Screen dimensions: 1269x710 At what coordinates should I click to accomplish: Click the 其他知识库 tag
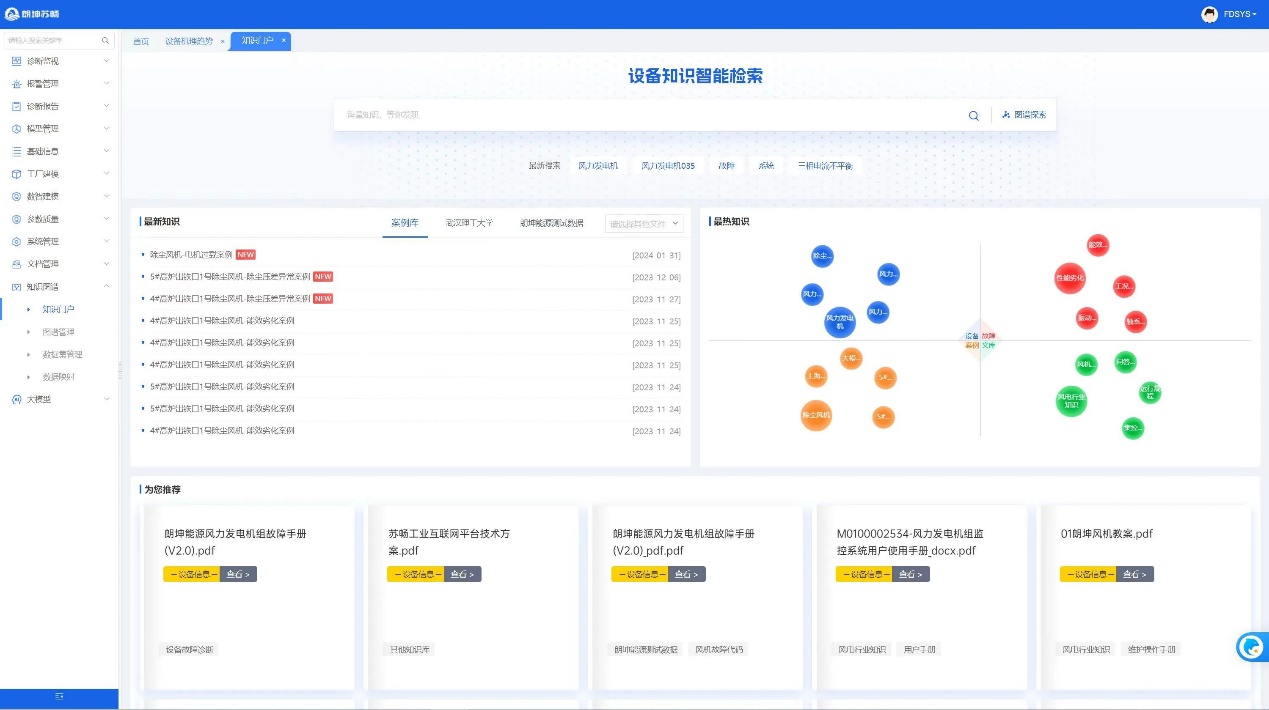click(409, 650)
